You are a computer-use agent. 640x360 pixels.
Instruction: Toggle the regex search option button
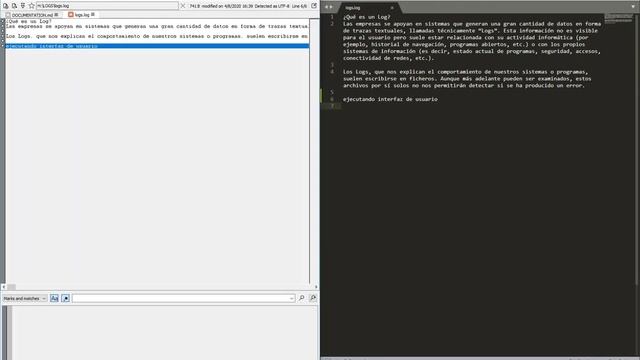[x=66, y=298]
